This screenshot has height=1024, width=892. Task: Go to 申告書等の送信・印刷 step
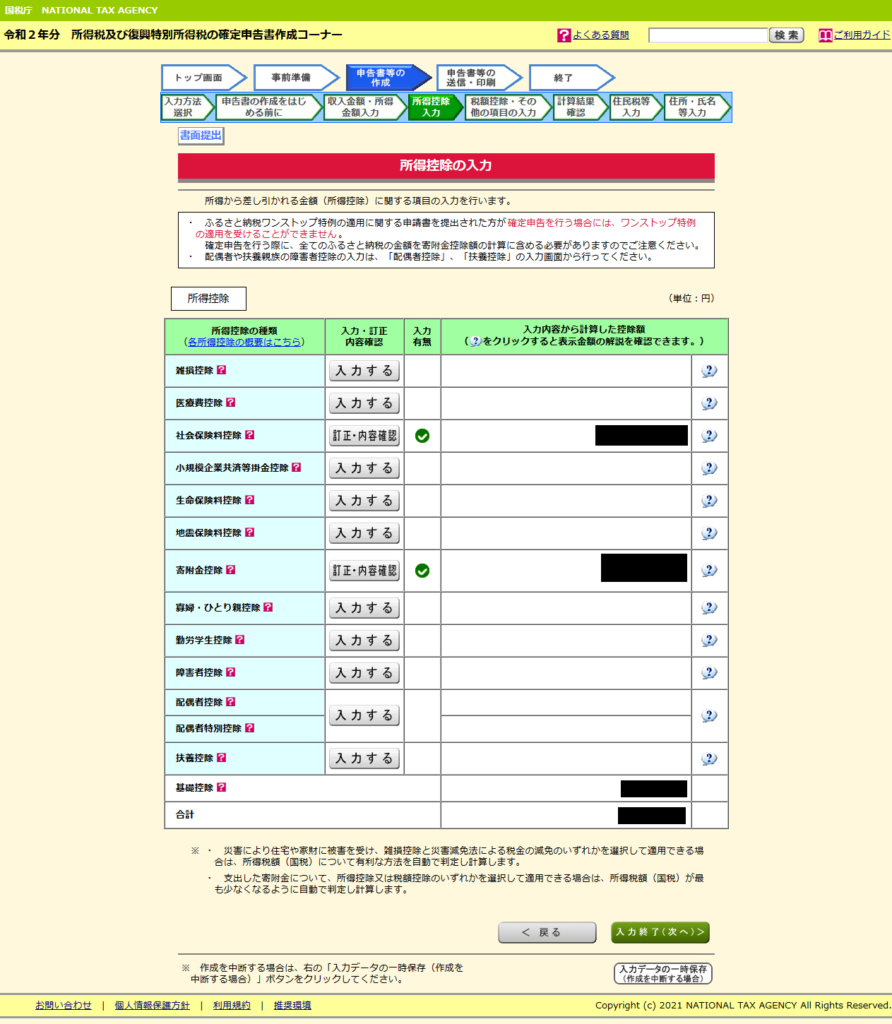(479, 78)
